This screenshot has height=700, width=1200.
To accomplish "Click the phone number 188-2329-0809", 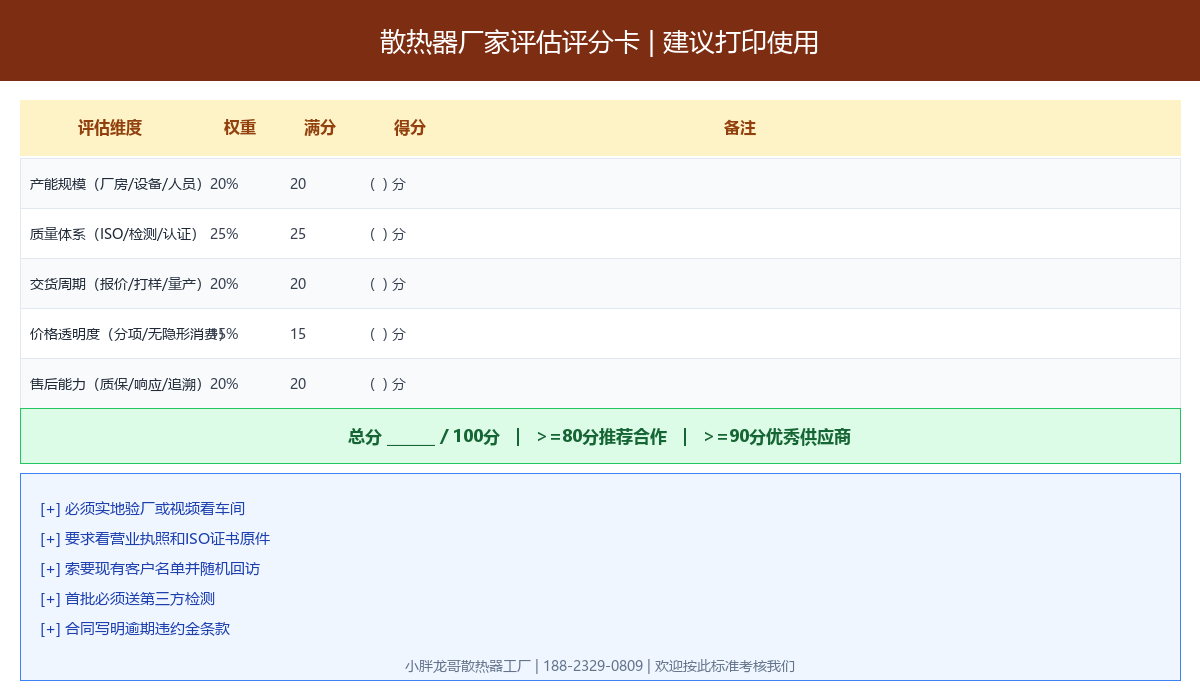I will click(593, 666).
